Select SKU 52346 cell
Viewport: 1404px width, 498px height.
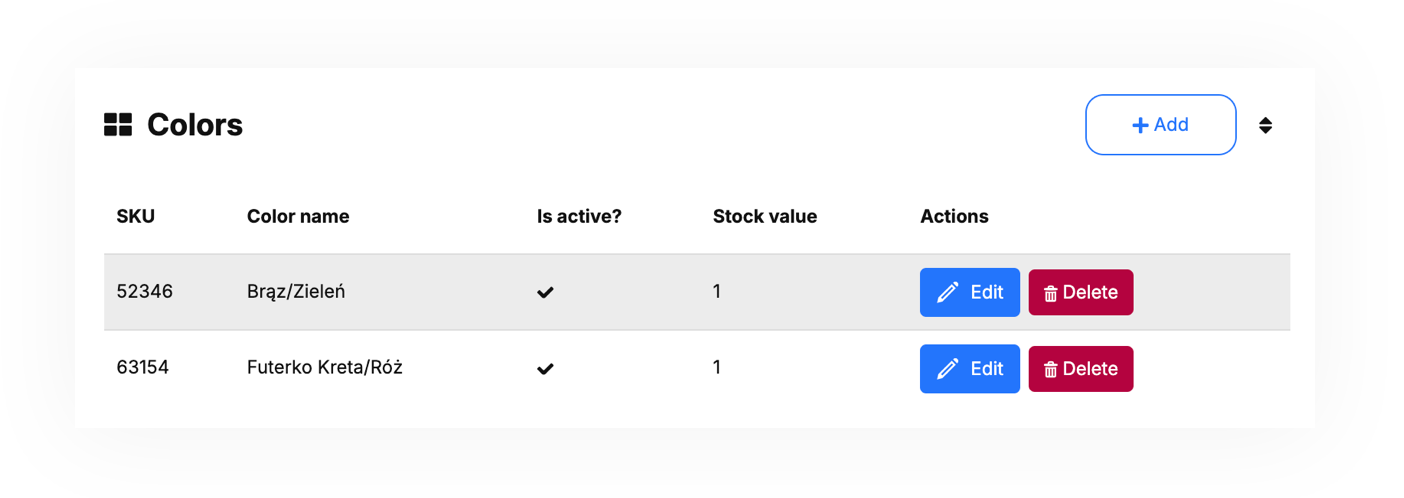coord(144,292)
